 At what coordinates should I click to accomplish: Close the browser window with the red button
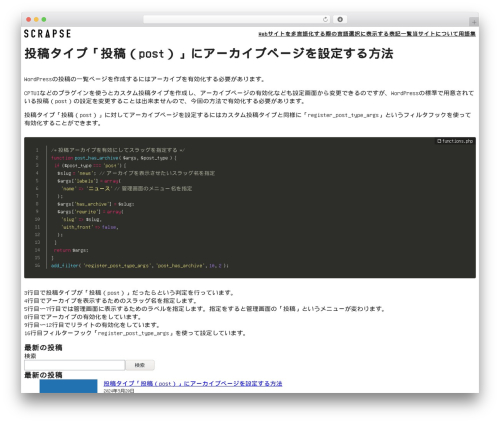point(29,19)
